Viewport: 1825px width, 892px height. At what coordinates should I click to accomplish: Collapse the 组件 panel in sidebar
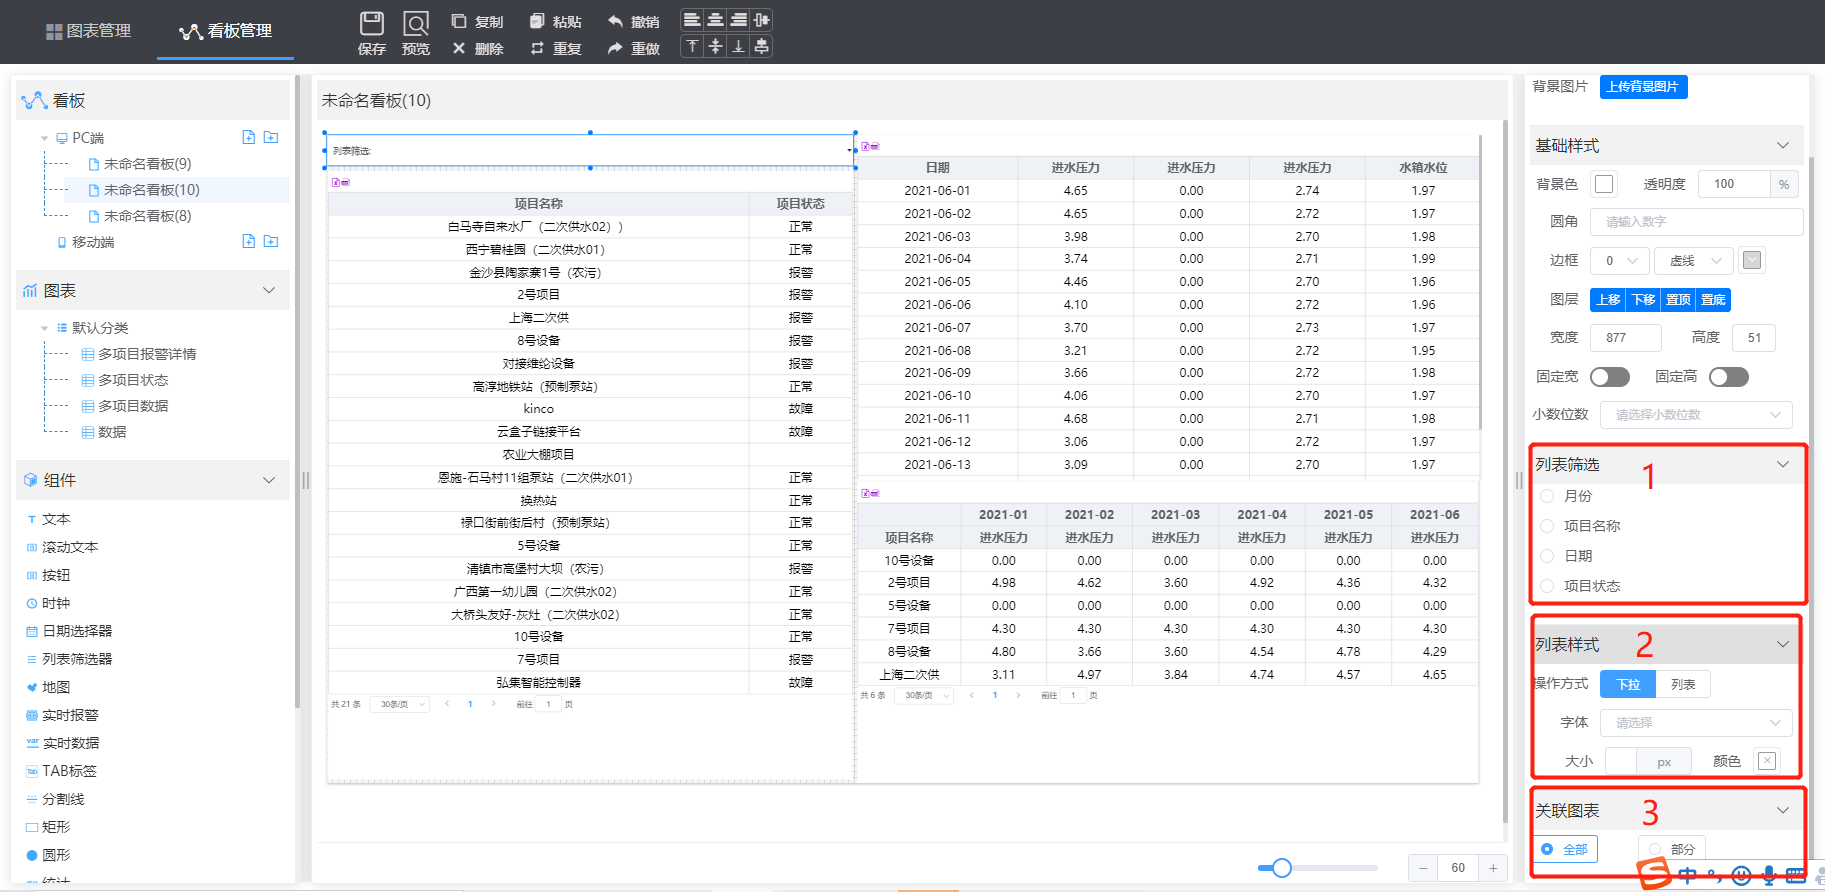(x=268, y=480)
